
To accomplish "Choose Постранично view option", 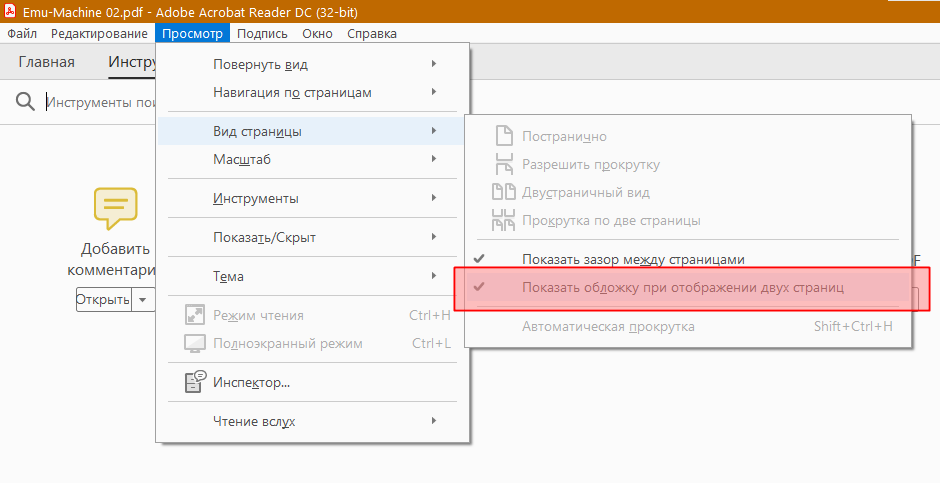I will [688, 136].
